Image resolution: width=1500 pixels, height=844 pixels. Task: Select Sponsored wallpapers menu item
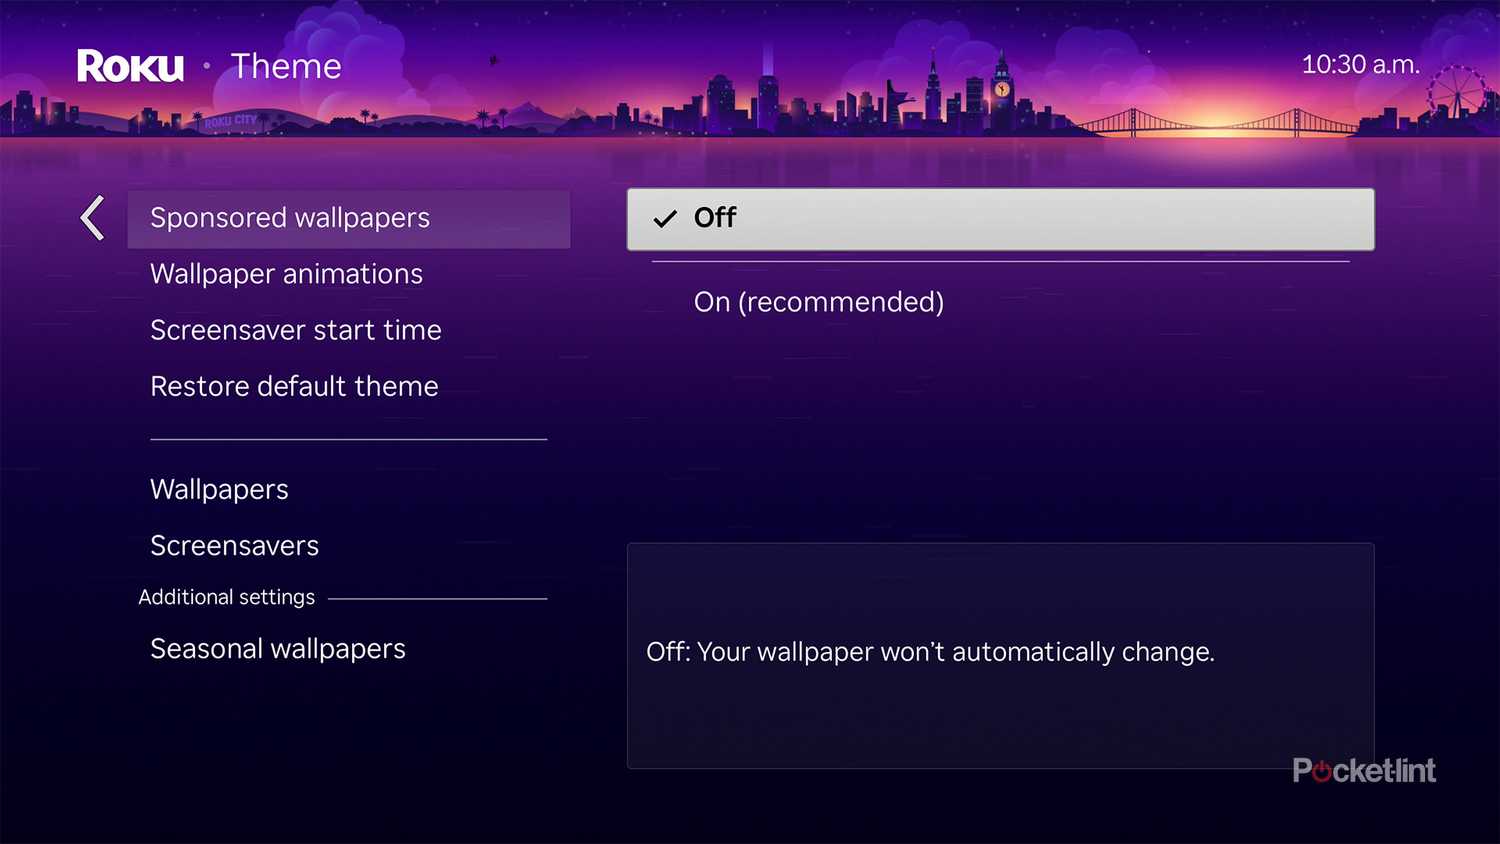(349, 219)
